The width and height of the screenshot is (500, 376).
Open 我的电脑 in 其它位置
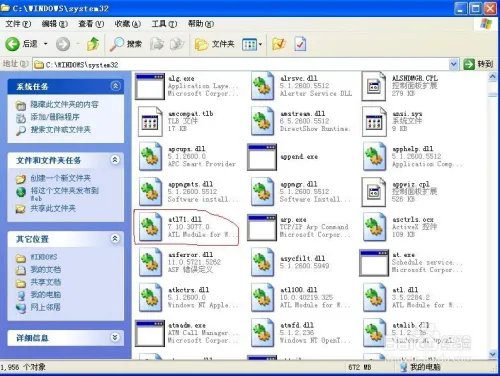tap(46, 295)
